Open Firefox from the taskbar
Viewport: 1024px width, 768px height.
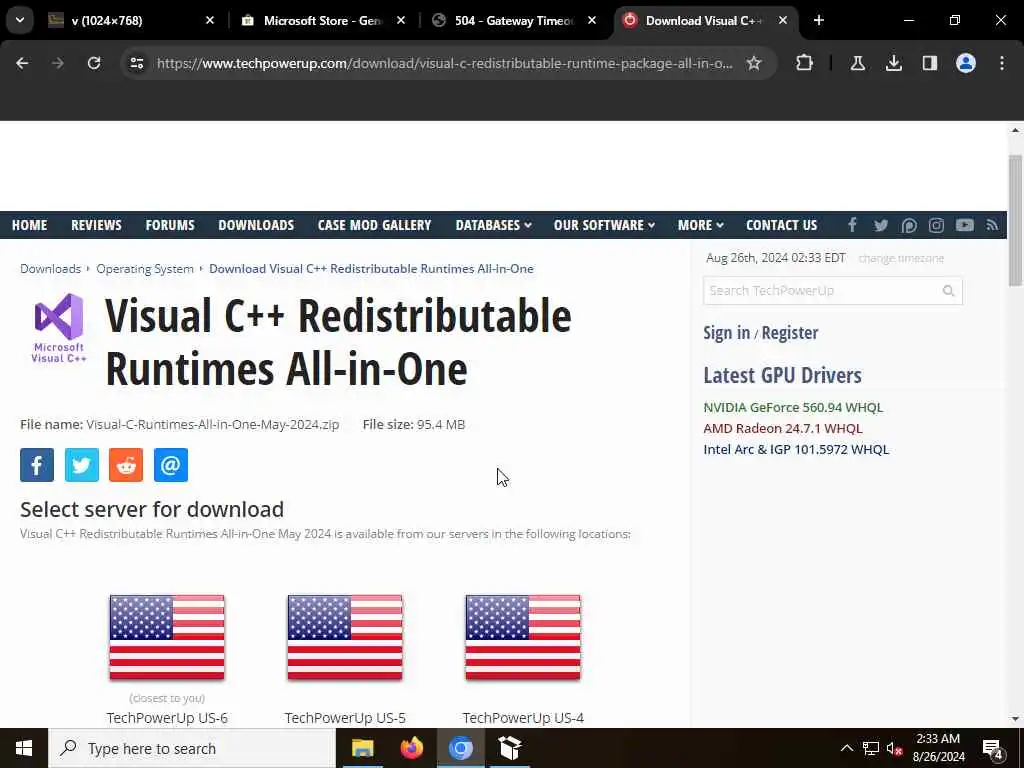click(x=411, y=748)
